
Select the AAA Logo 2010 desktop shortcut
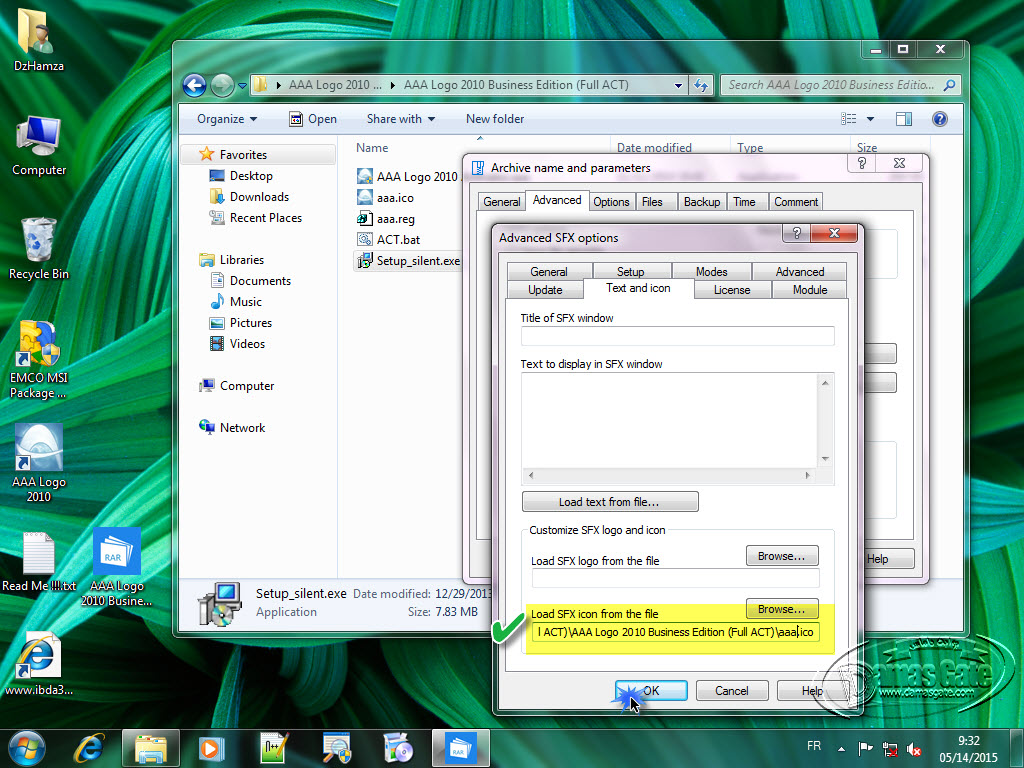[39, 462]
